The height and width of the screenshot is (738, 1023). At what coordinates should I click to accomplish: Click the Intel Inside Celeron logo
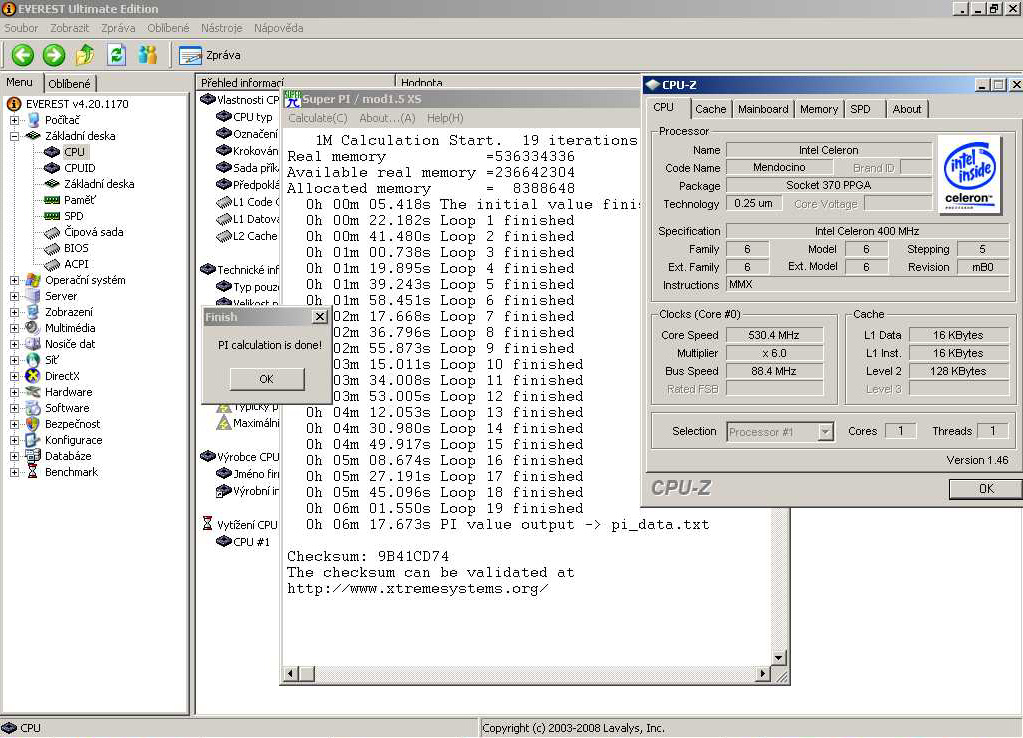click(x=970, y=174)
